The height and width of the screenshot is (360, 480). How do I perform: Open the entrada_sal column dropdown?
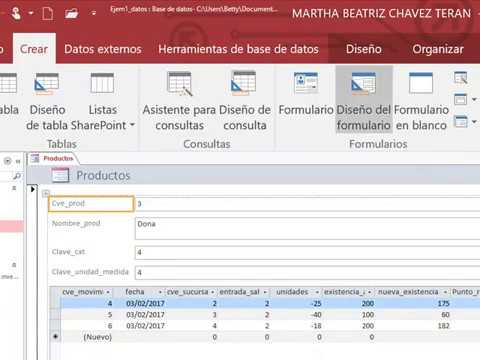point(265,292)
